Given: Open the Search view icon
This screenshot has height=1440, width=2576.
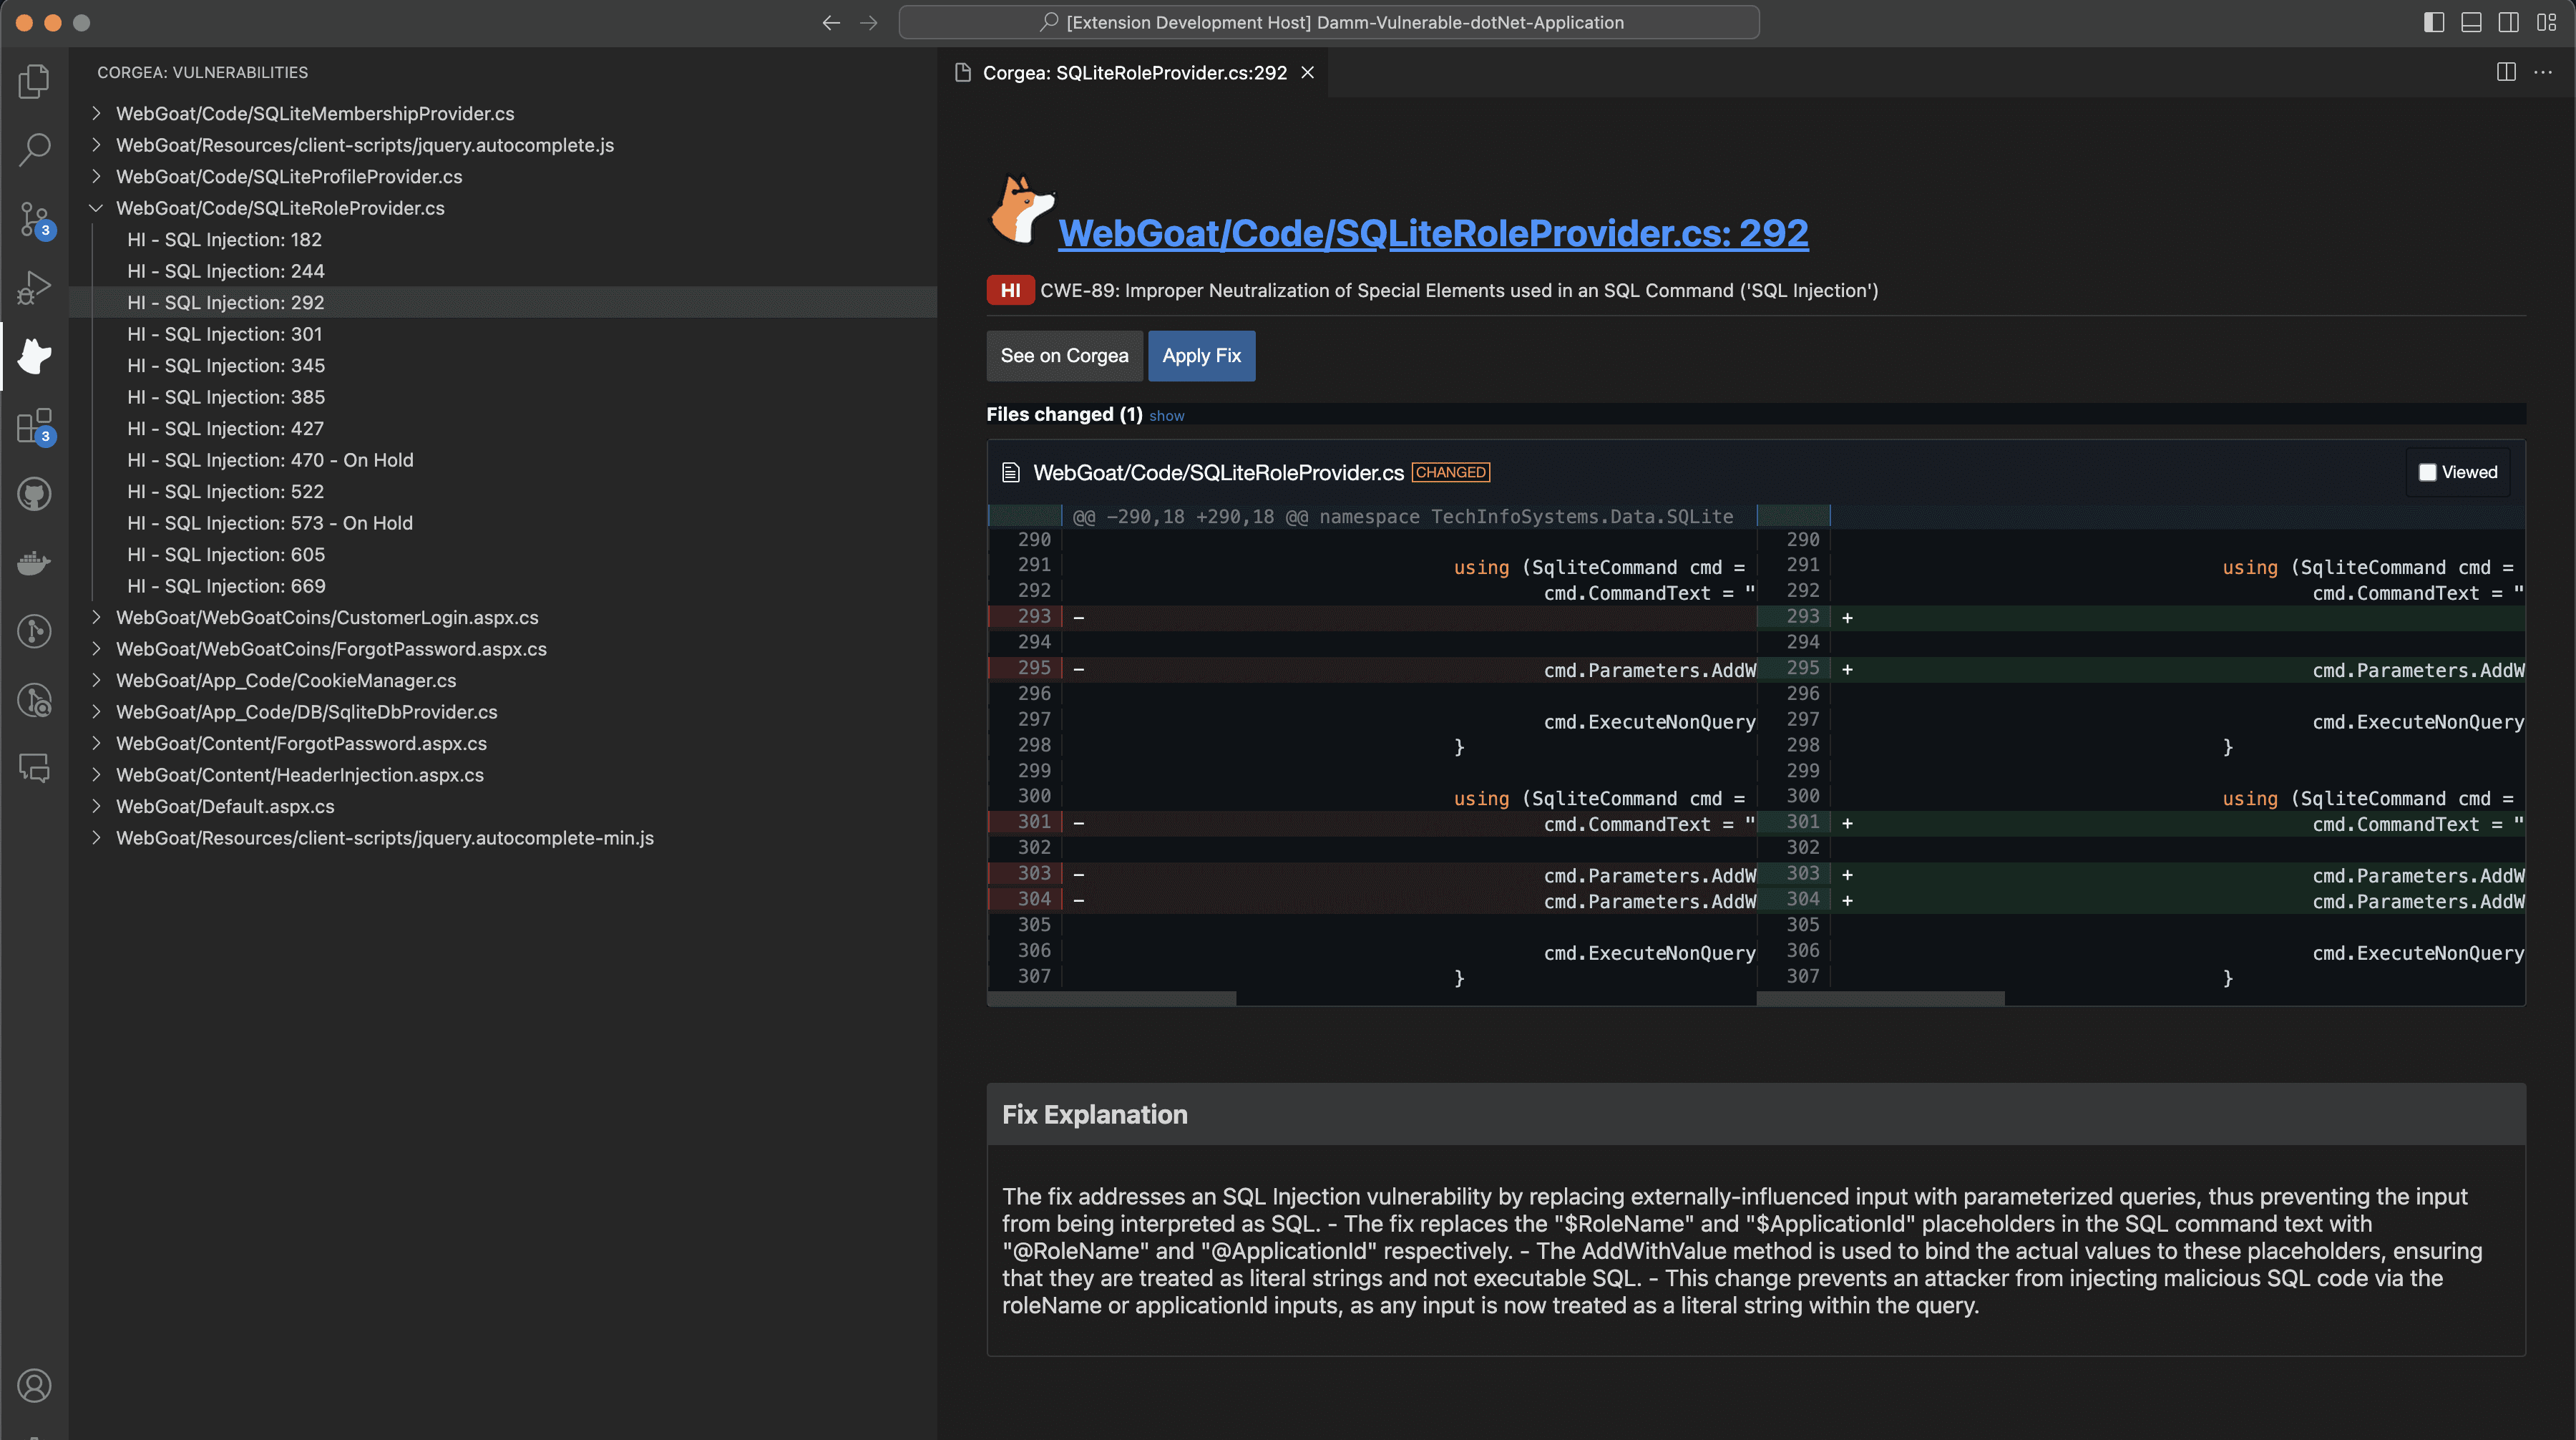Looking at the screenshot, I should (x=34, y=150).
